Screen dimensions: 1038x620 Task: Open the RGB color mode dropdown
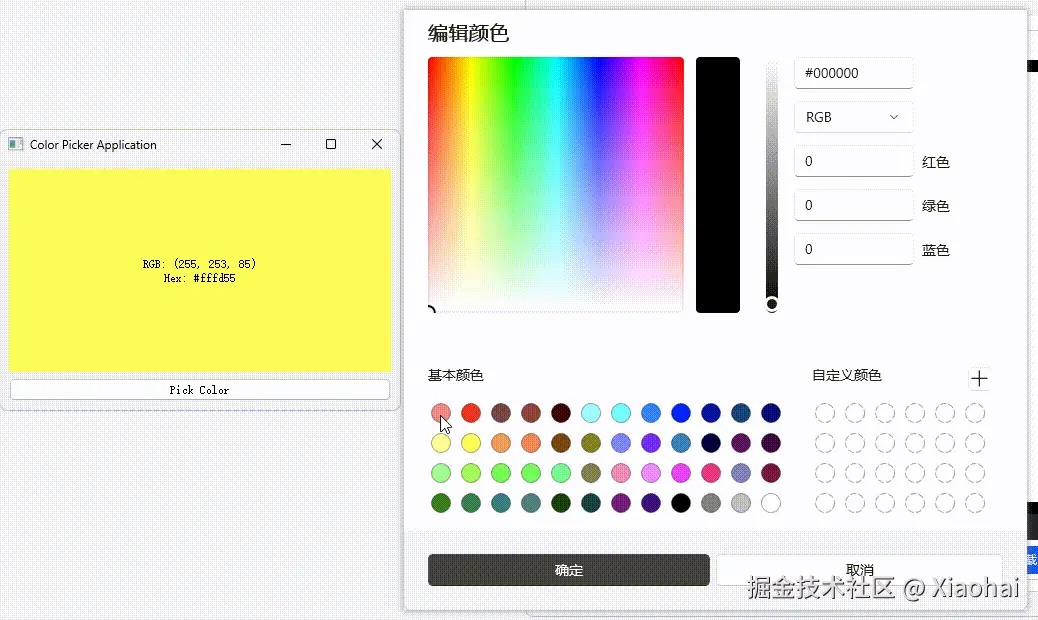pyautogui.click(x=853, y=117)
